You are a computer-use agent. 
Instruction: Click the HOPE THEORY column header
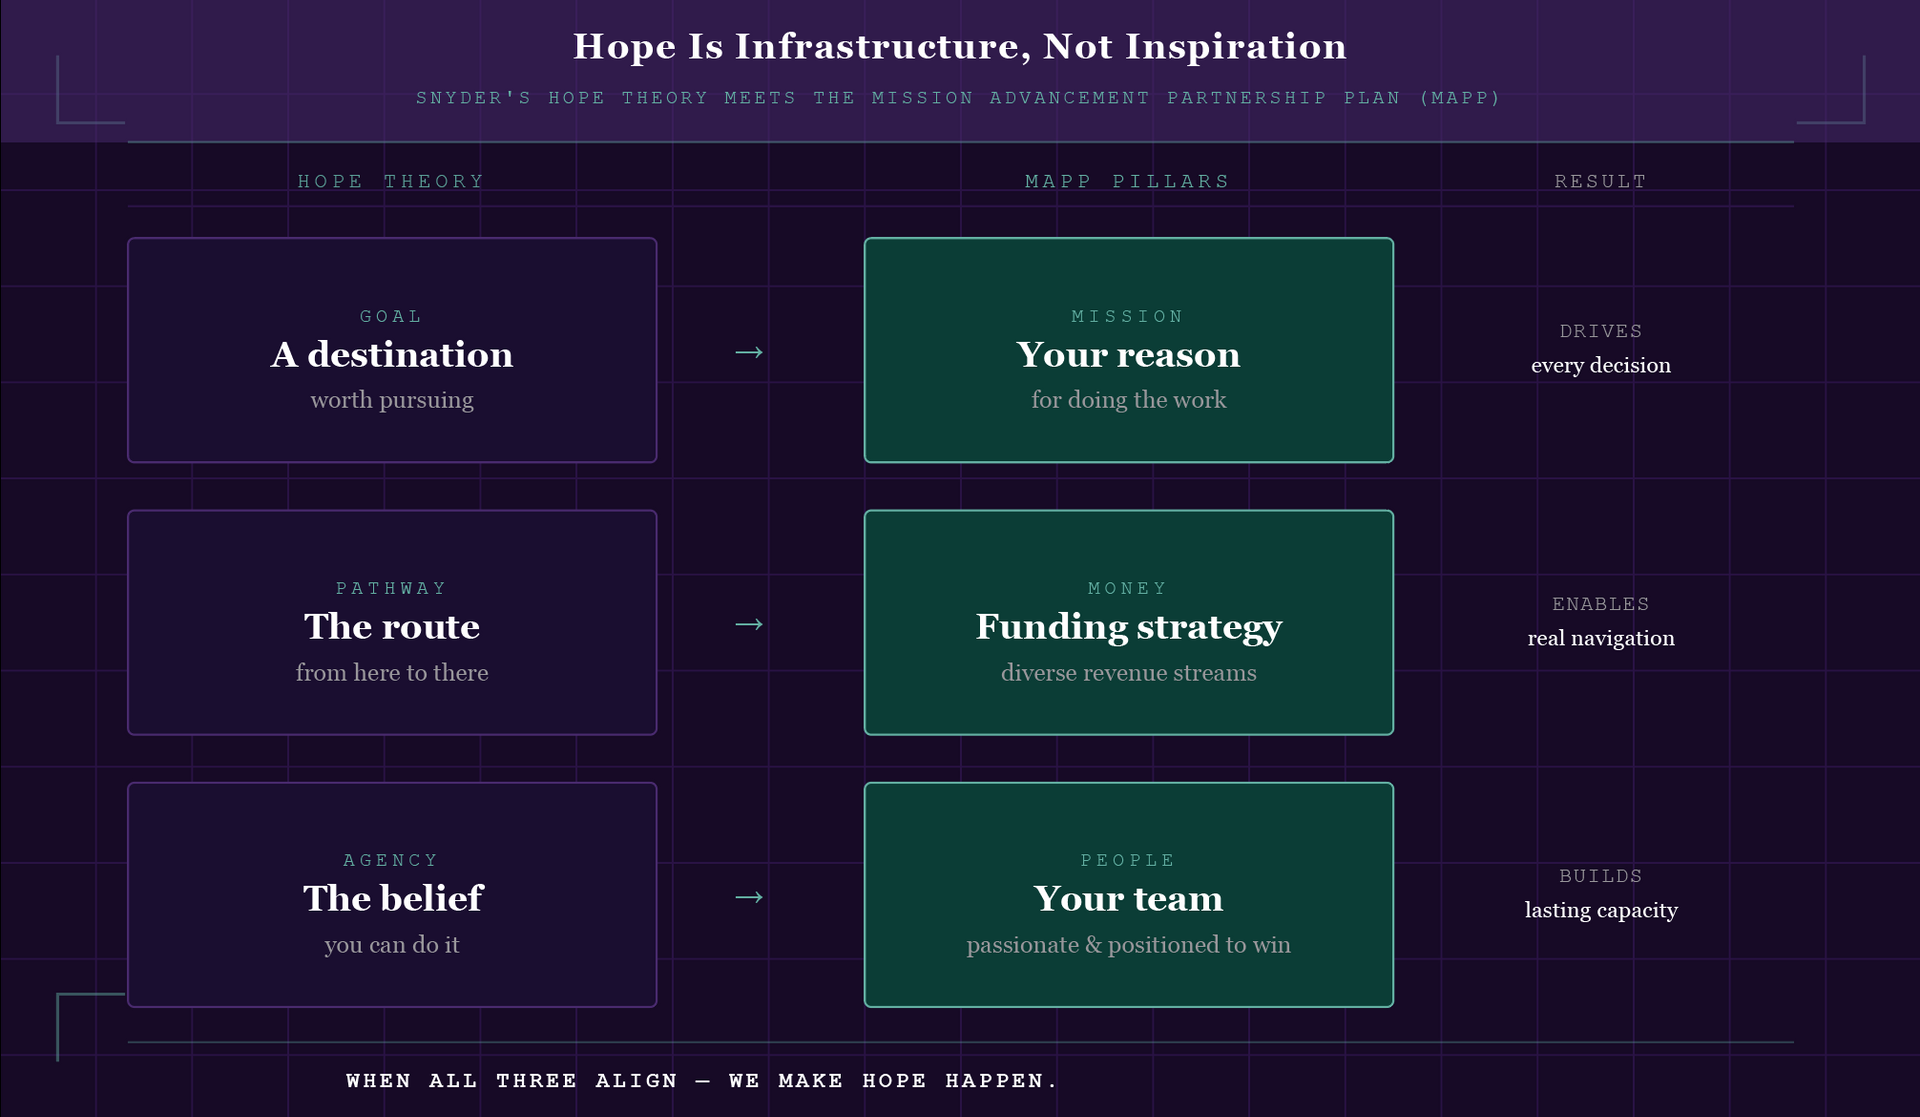[x=391, y=181]
